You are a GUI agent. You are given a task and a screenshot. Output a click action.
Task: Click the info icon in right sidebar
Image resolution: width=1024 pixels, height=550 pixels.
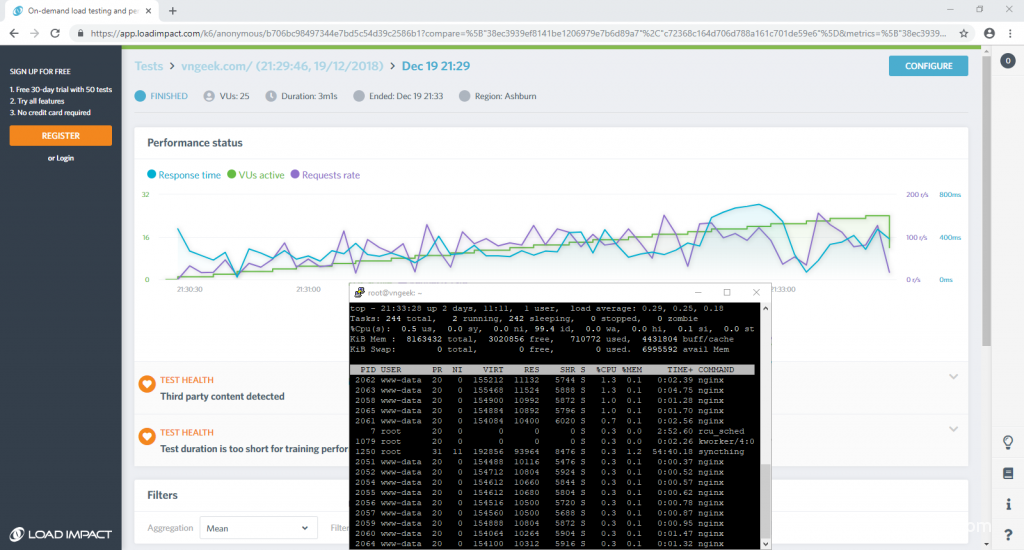1008,504
